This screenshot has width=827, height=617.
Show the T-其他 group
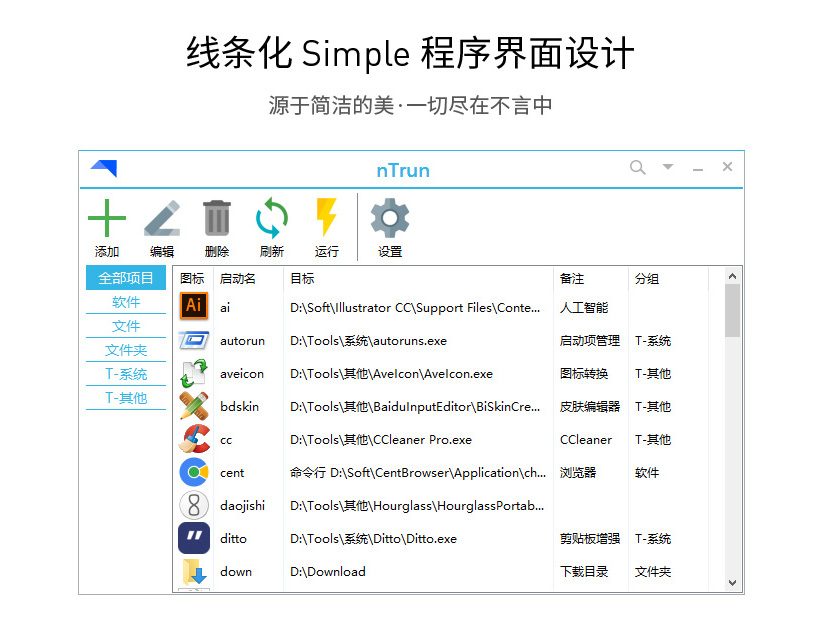(126, 398)
